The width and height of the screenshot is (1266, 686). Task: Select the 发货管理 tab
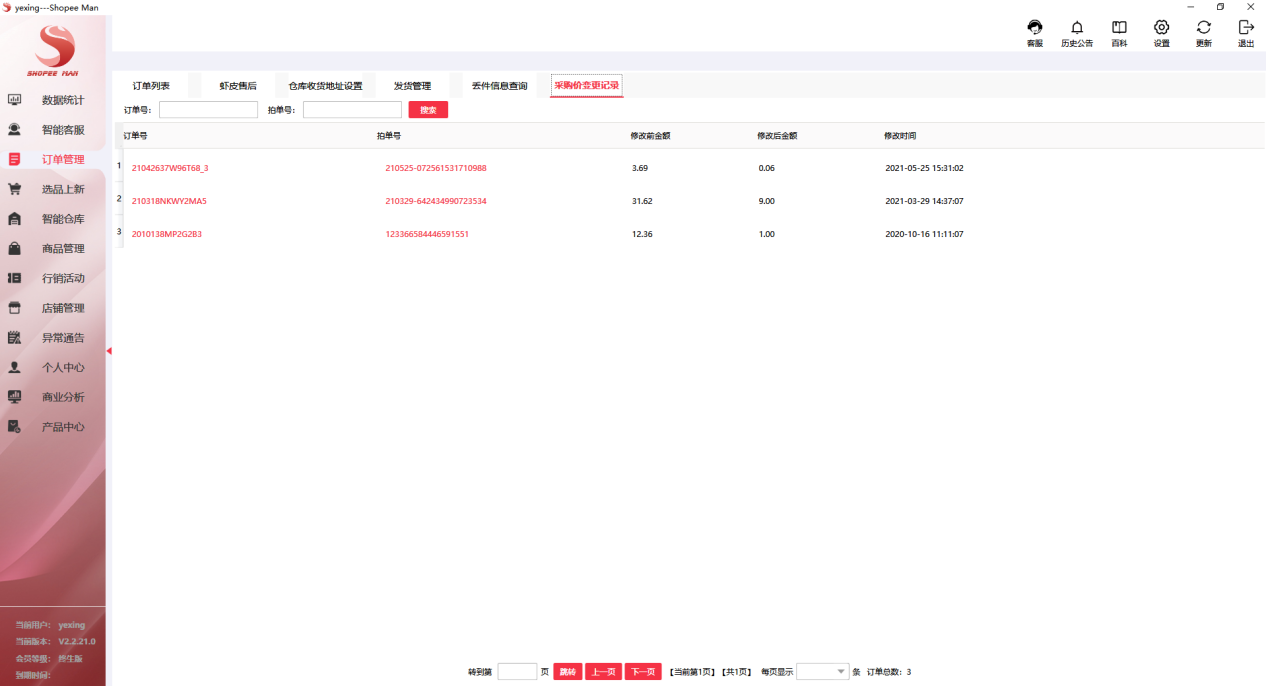412,86
